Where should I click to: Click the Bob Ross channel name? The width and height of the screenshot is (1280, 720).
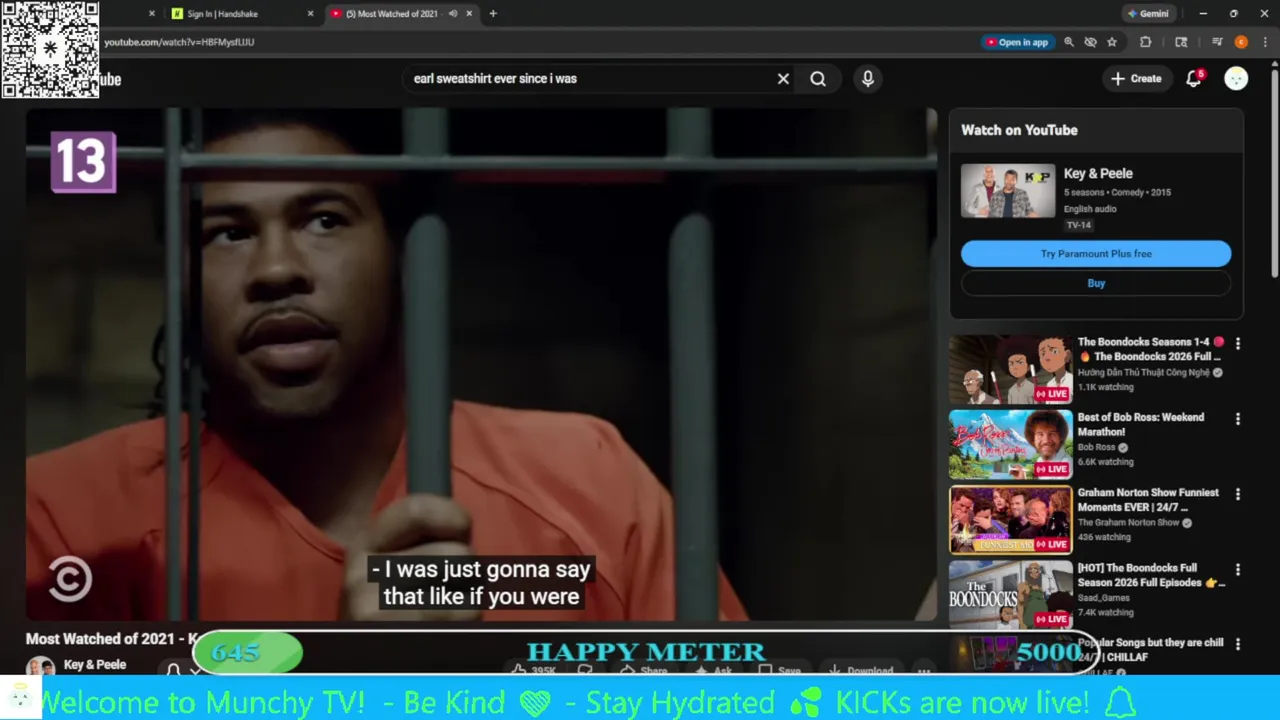click(x=1096, y=448)
